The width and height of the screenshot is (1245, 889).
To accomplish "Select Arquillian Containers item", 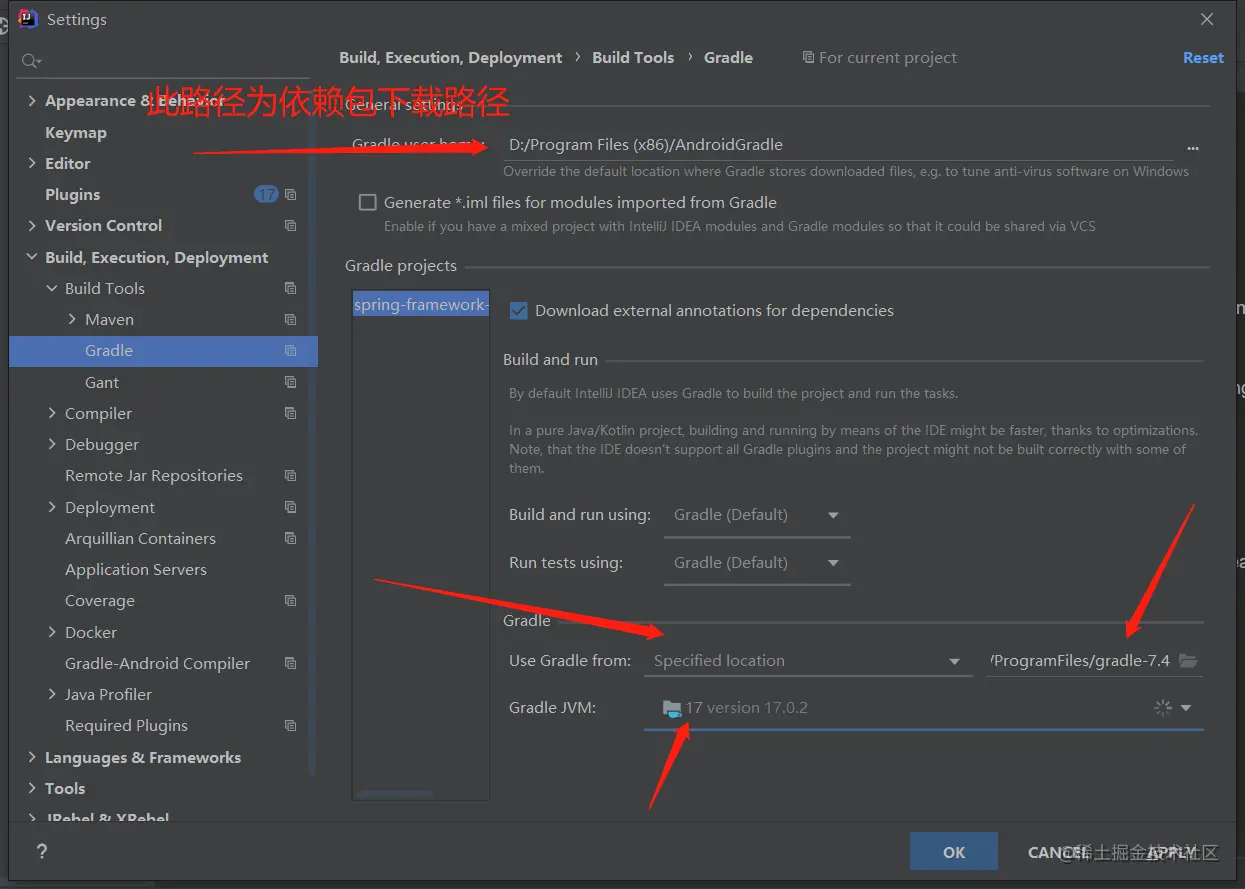I will (141, 538).
